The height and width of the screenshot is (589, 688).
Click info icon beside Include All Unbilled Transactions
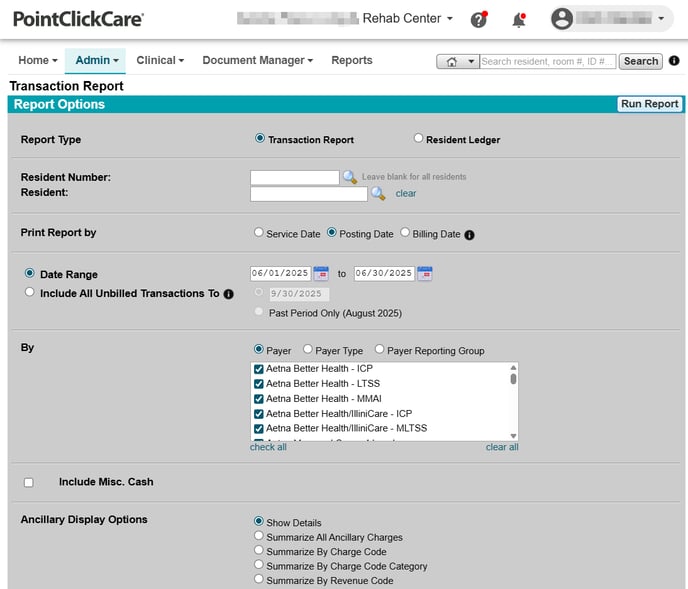229,294
